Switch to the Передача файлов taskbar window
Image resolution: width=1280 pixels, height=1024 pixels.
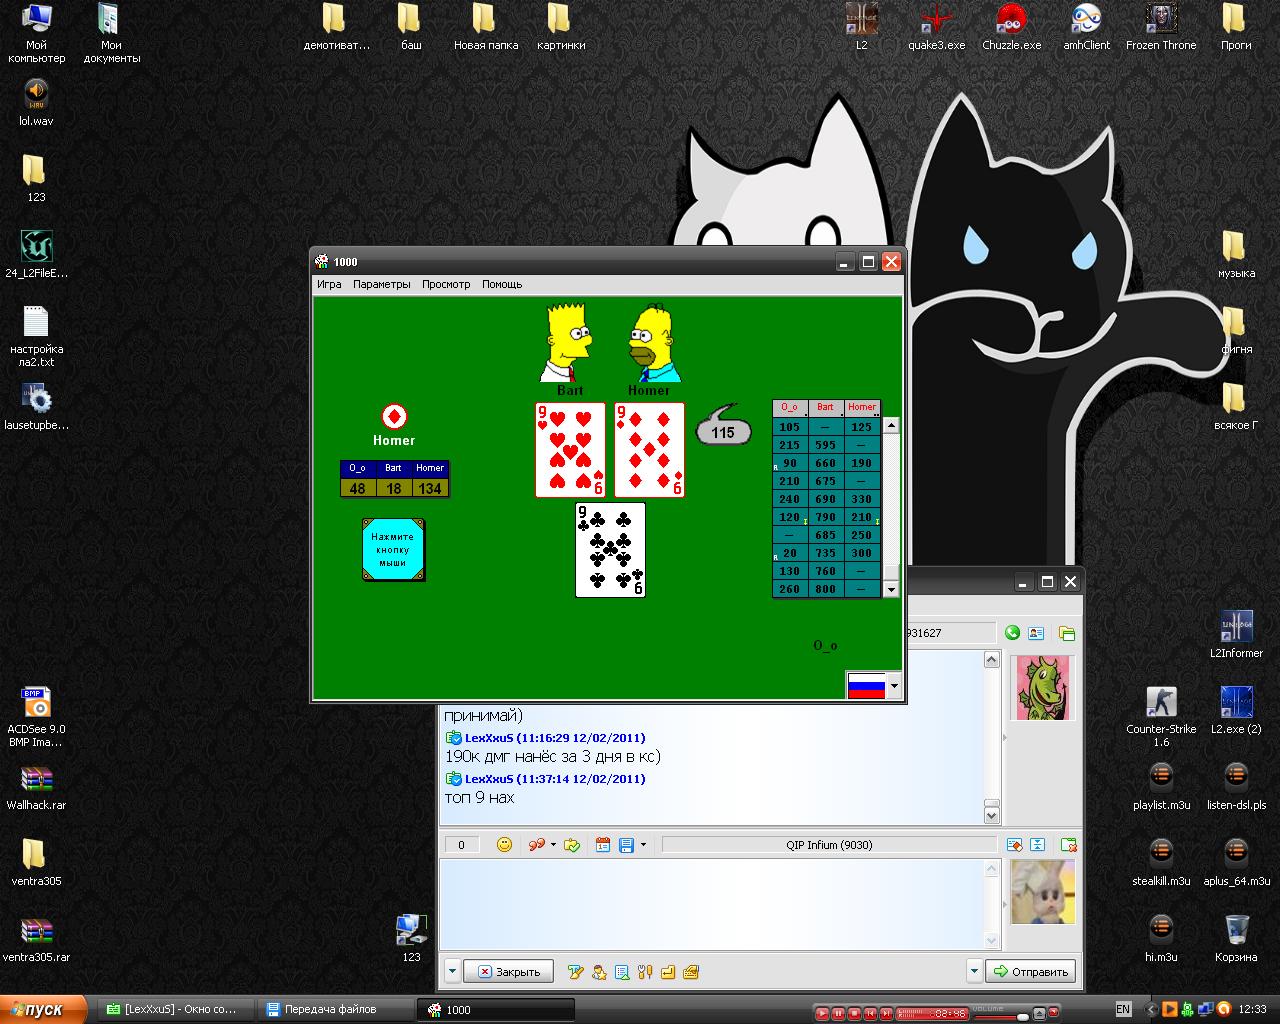336,1010
